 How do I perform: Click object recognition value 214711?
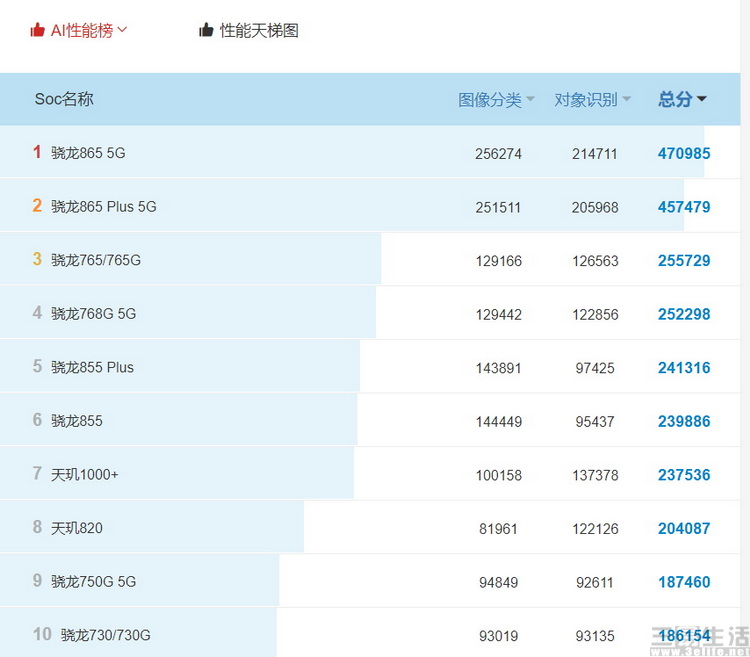pyautogui.click(x=595, y=154)
